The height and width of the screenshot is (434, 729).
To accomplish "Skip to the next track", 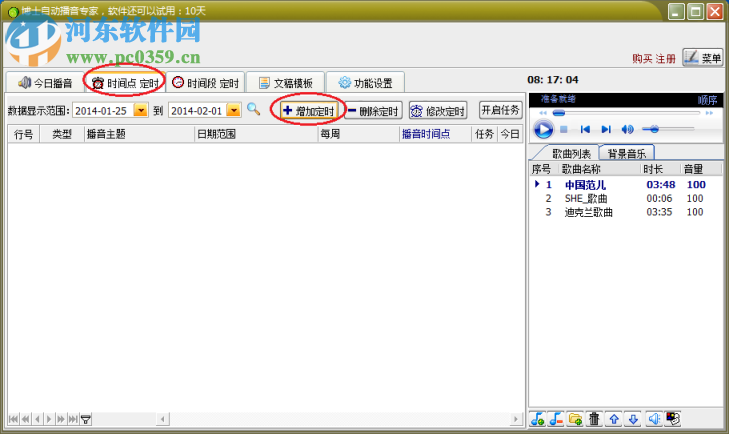I will coord(606,129).
